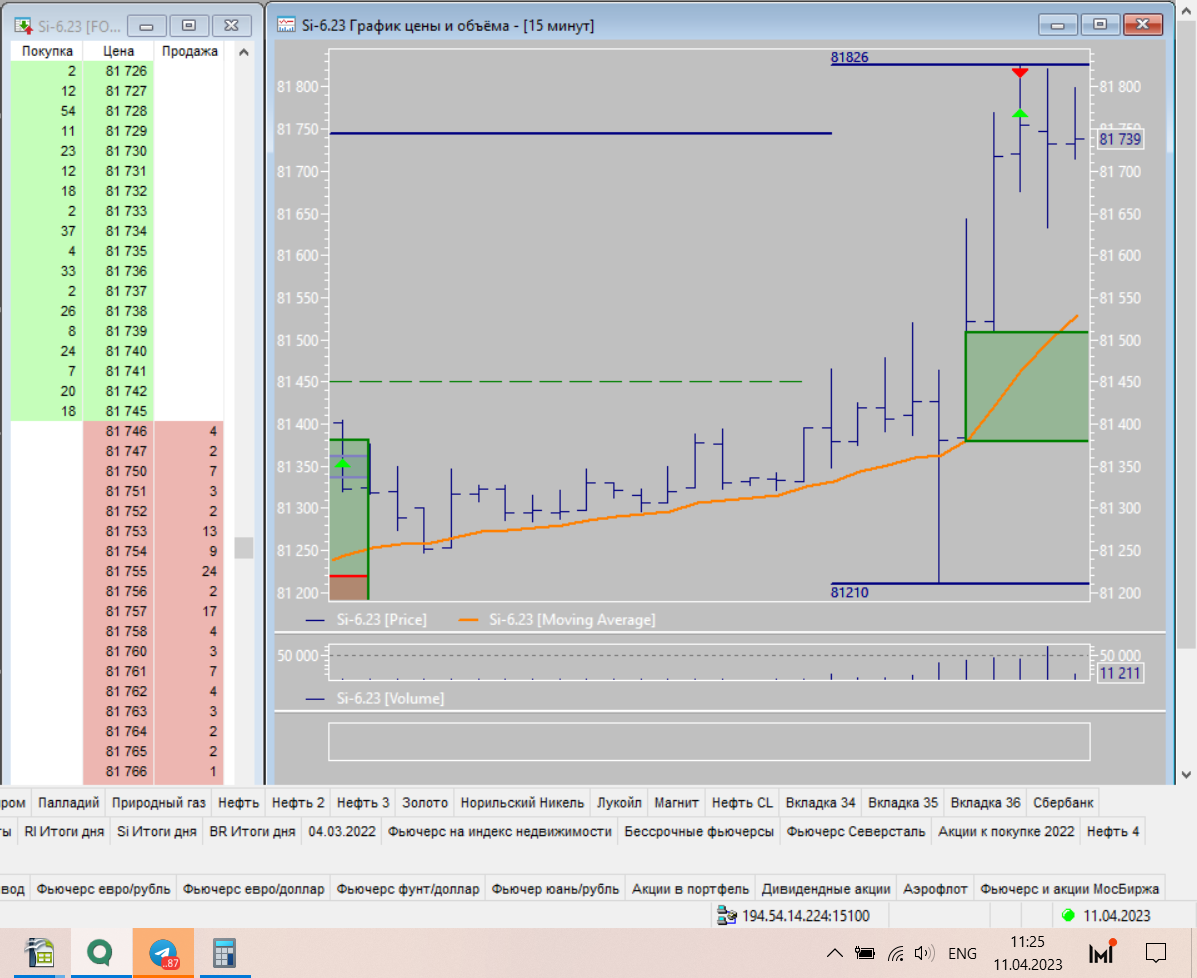The width and height of the screenshot is (1197, 978).
Task: Open the Акции в портфель tab
Action: coord(690,889)
